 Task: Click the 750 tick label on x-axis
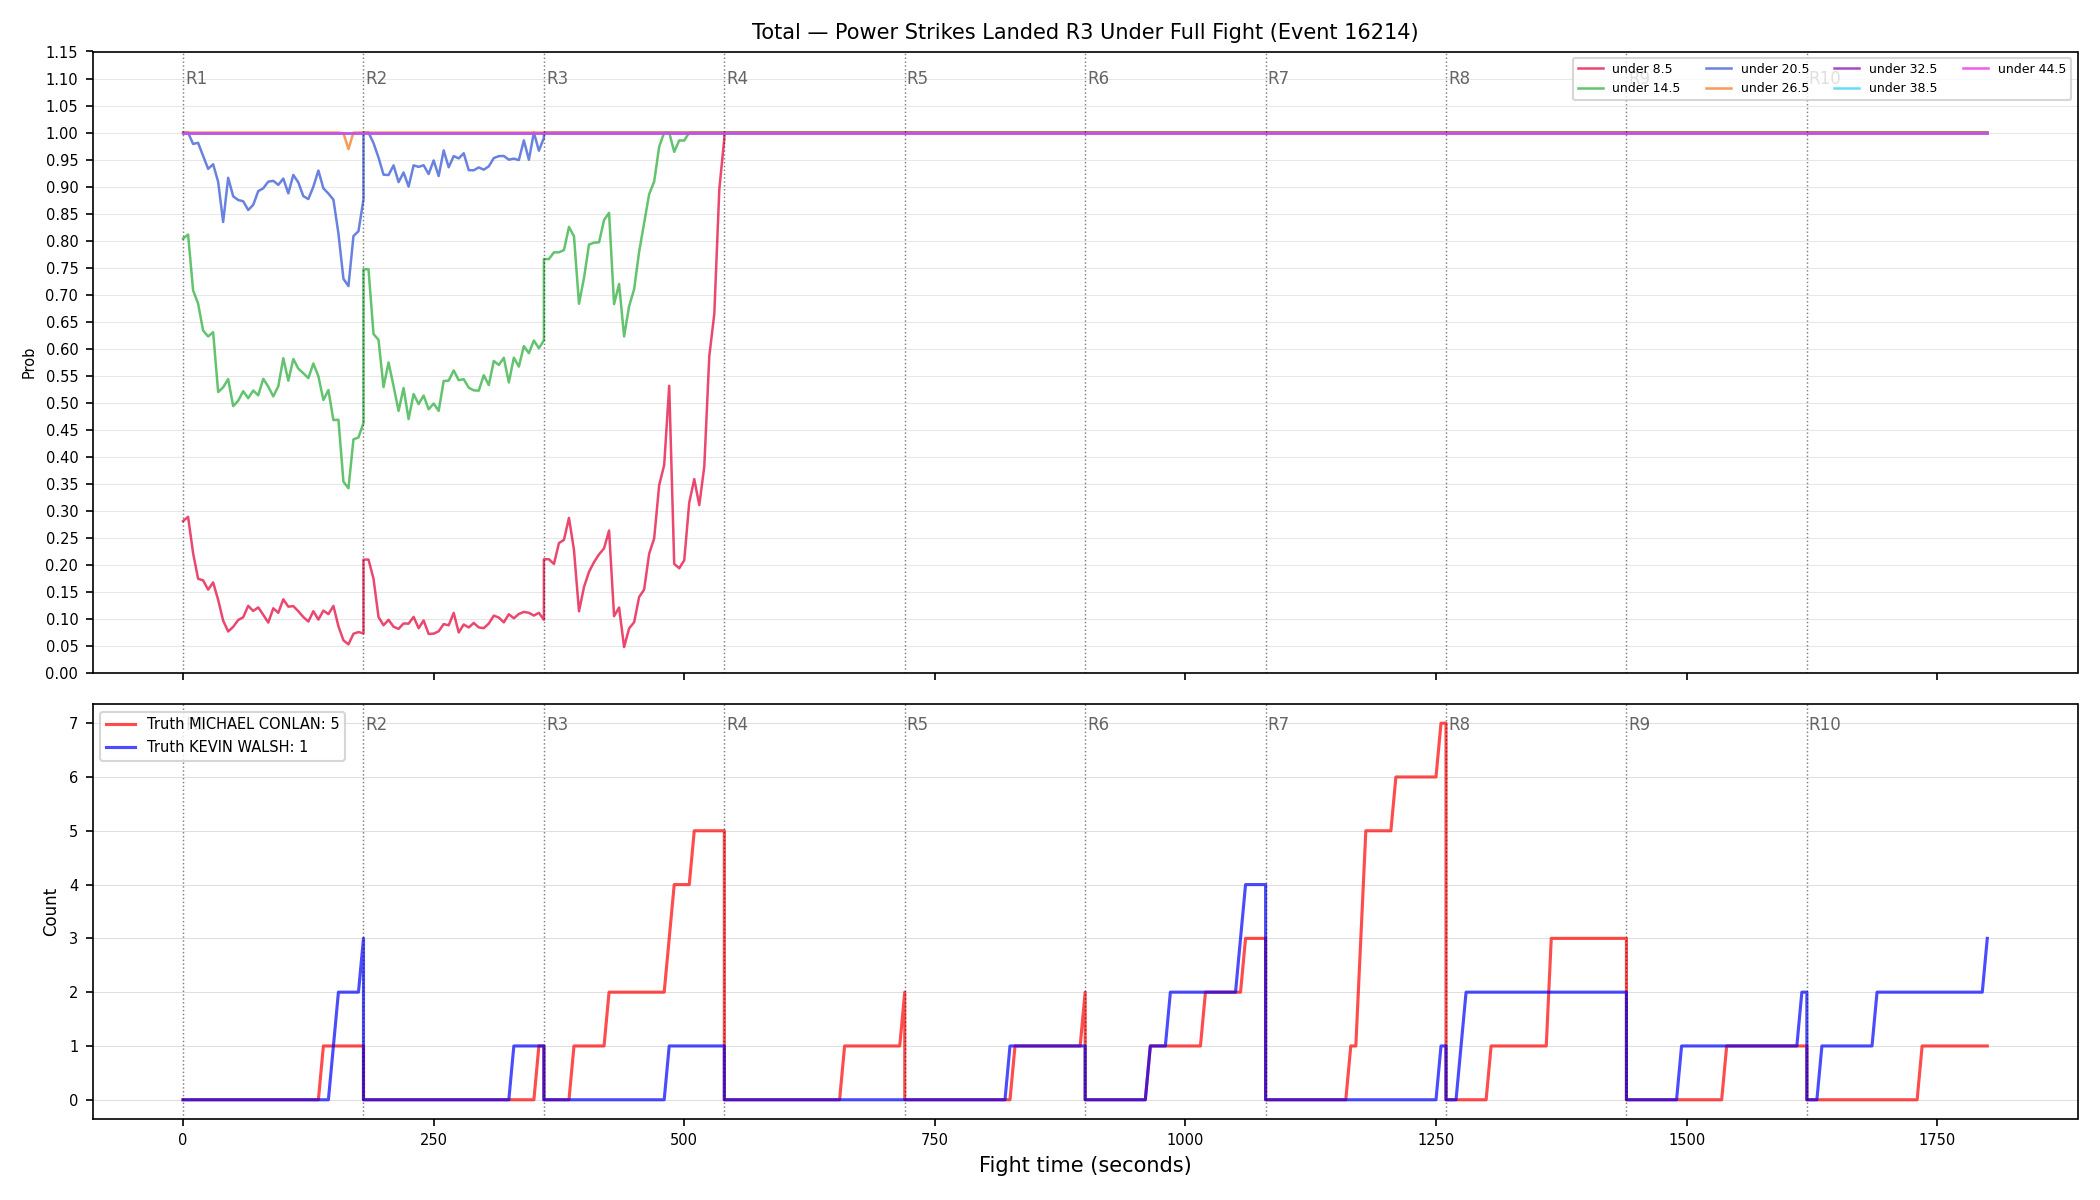935,1139
